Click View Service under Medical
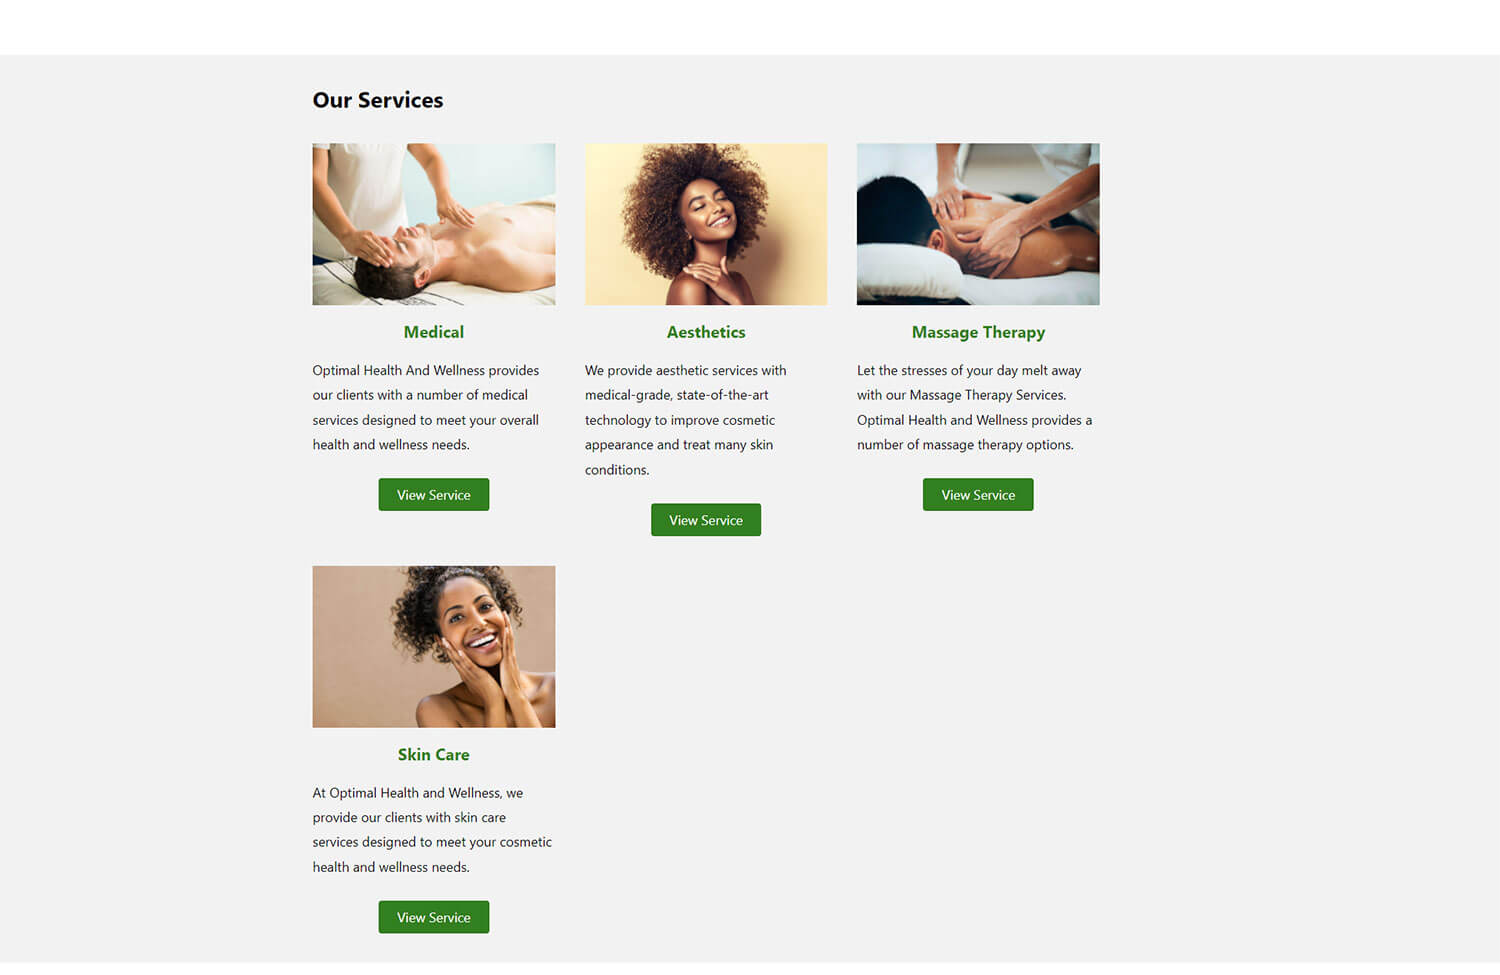The image size is (1500, 975). pos(433,495)
